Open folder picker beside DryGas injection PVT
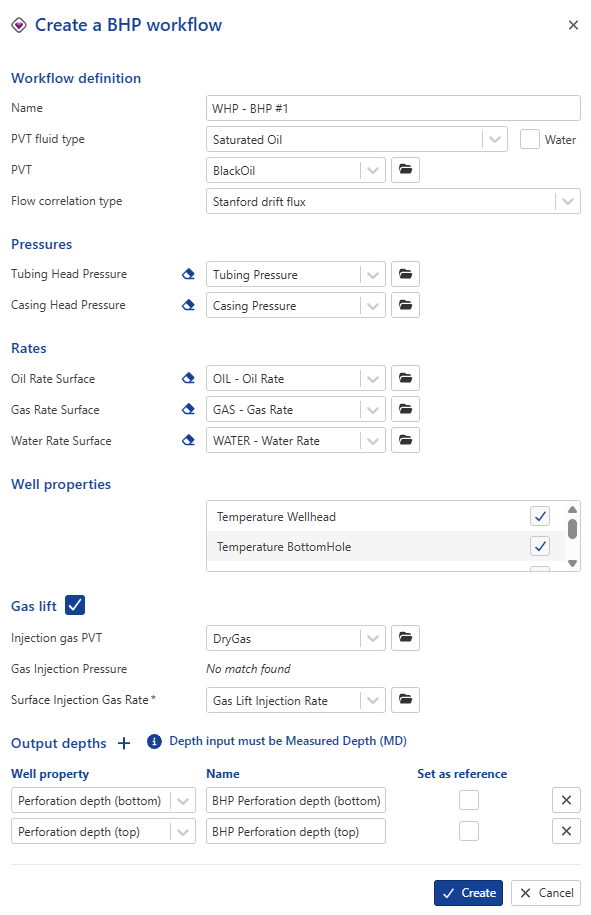591x915 pixels. [x=404, y=637]
